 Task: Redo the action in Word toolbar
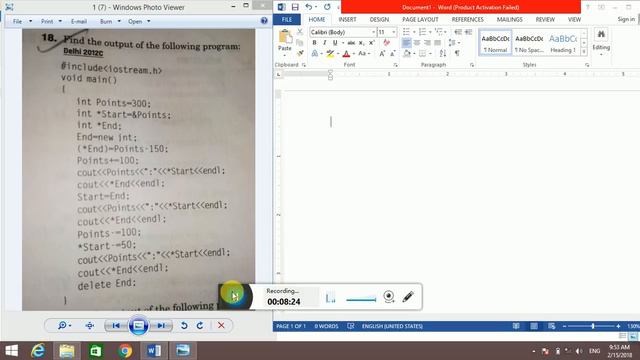point(327,7)
